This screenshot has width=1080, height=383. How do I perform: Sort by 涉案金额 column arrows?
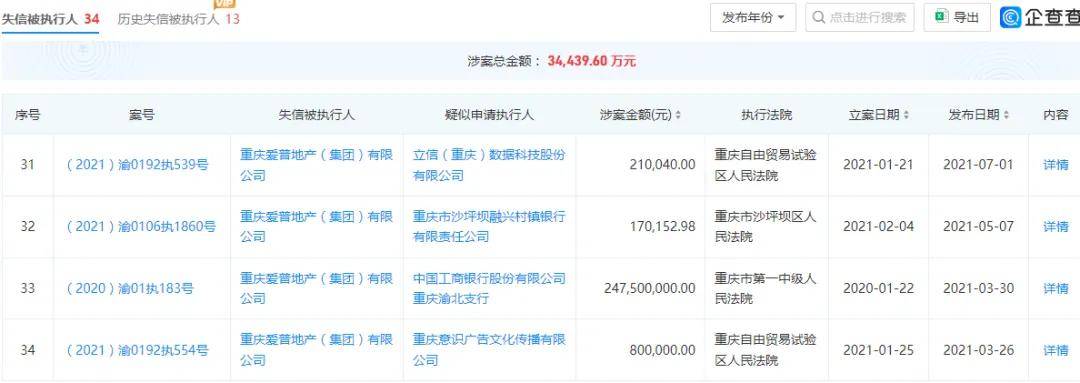click(x=678, y=116)
